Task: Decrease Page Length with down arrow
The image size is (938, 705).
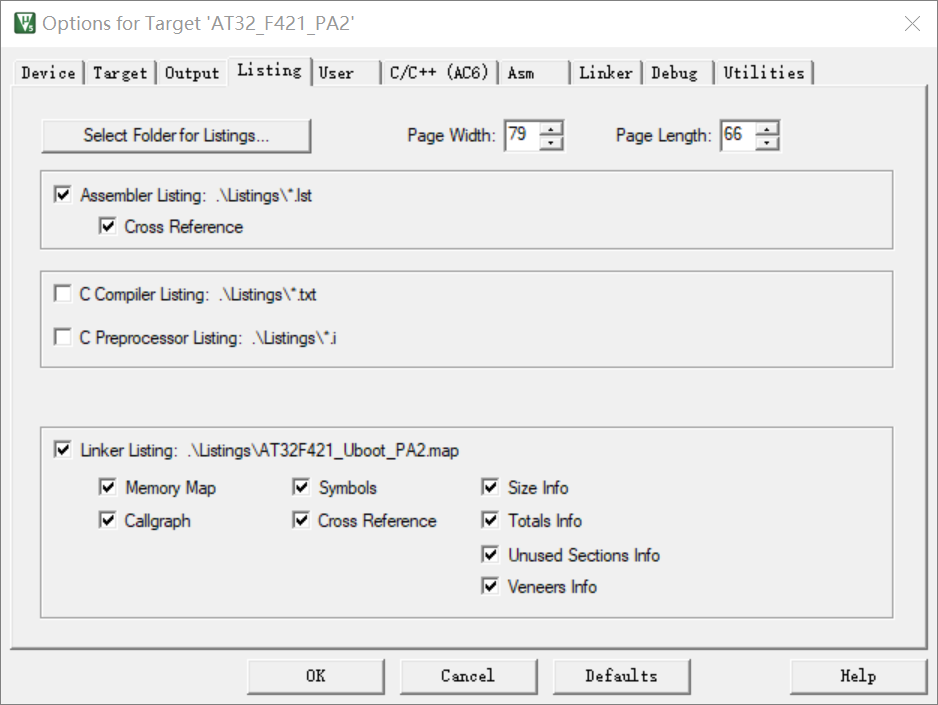Action: point(767,143)
